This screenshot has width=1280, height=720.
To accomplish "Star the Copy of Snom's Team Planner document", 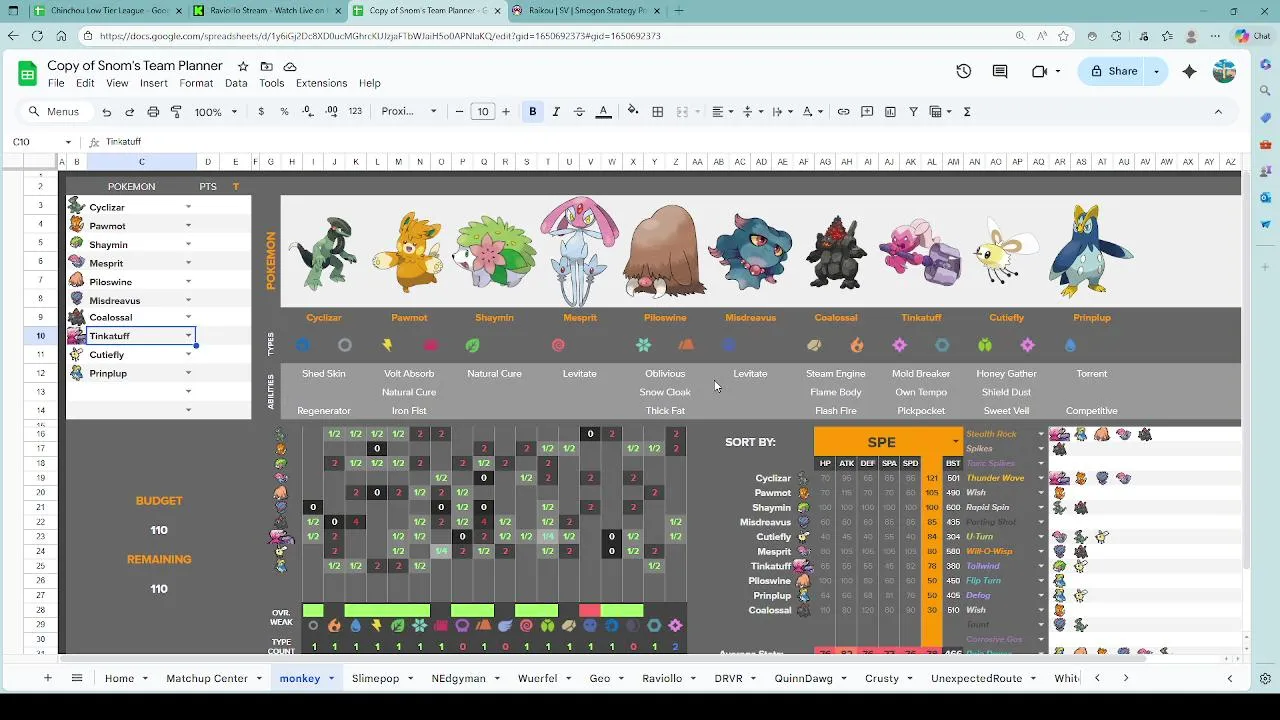I will pos(243,66).
